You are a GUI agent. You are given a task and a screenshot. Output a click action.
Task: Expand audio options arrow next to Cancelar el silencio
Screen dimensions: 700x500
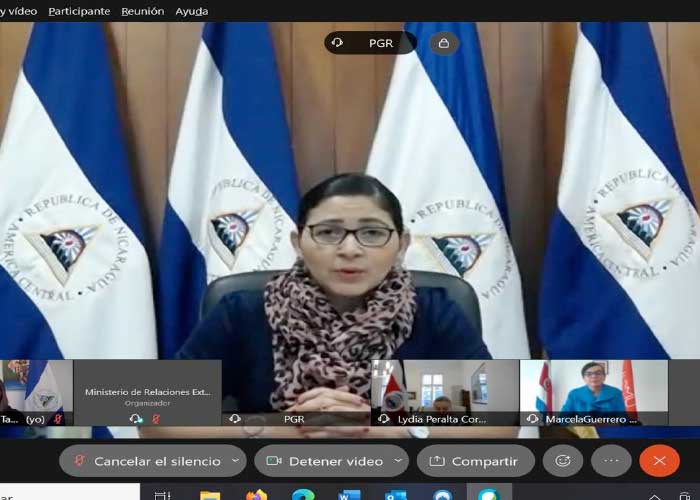click(236, 461)
